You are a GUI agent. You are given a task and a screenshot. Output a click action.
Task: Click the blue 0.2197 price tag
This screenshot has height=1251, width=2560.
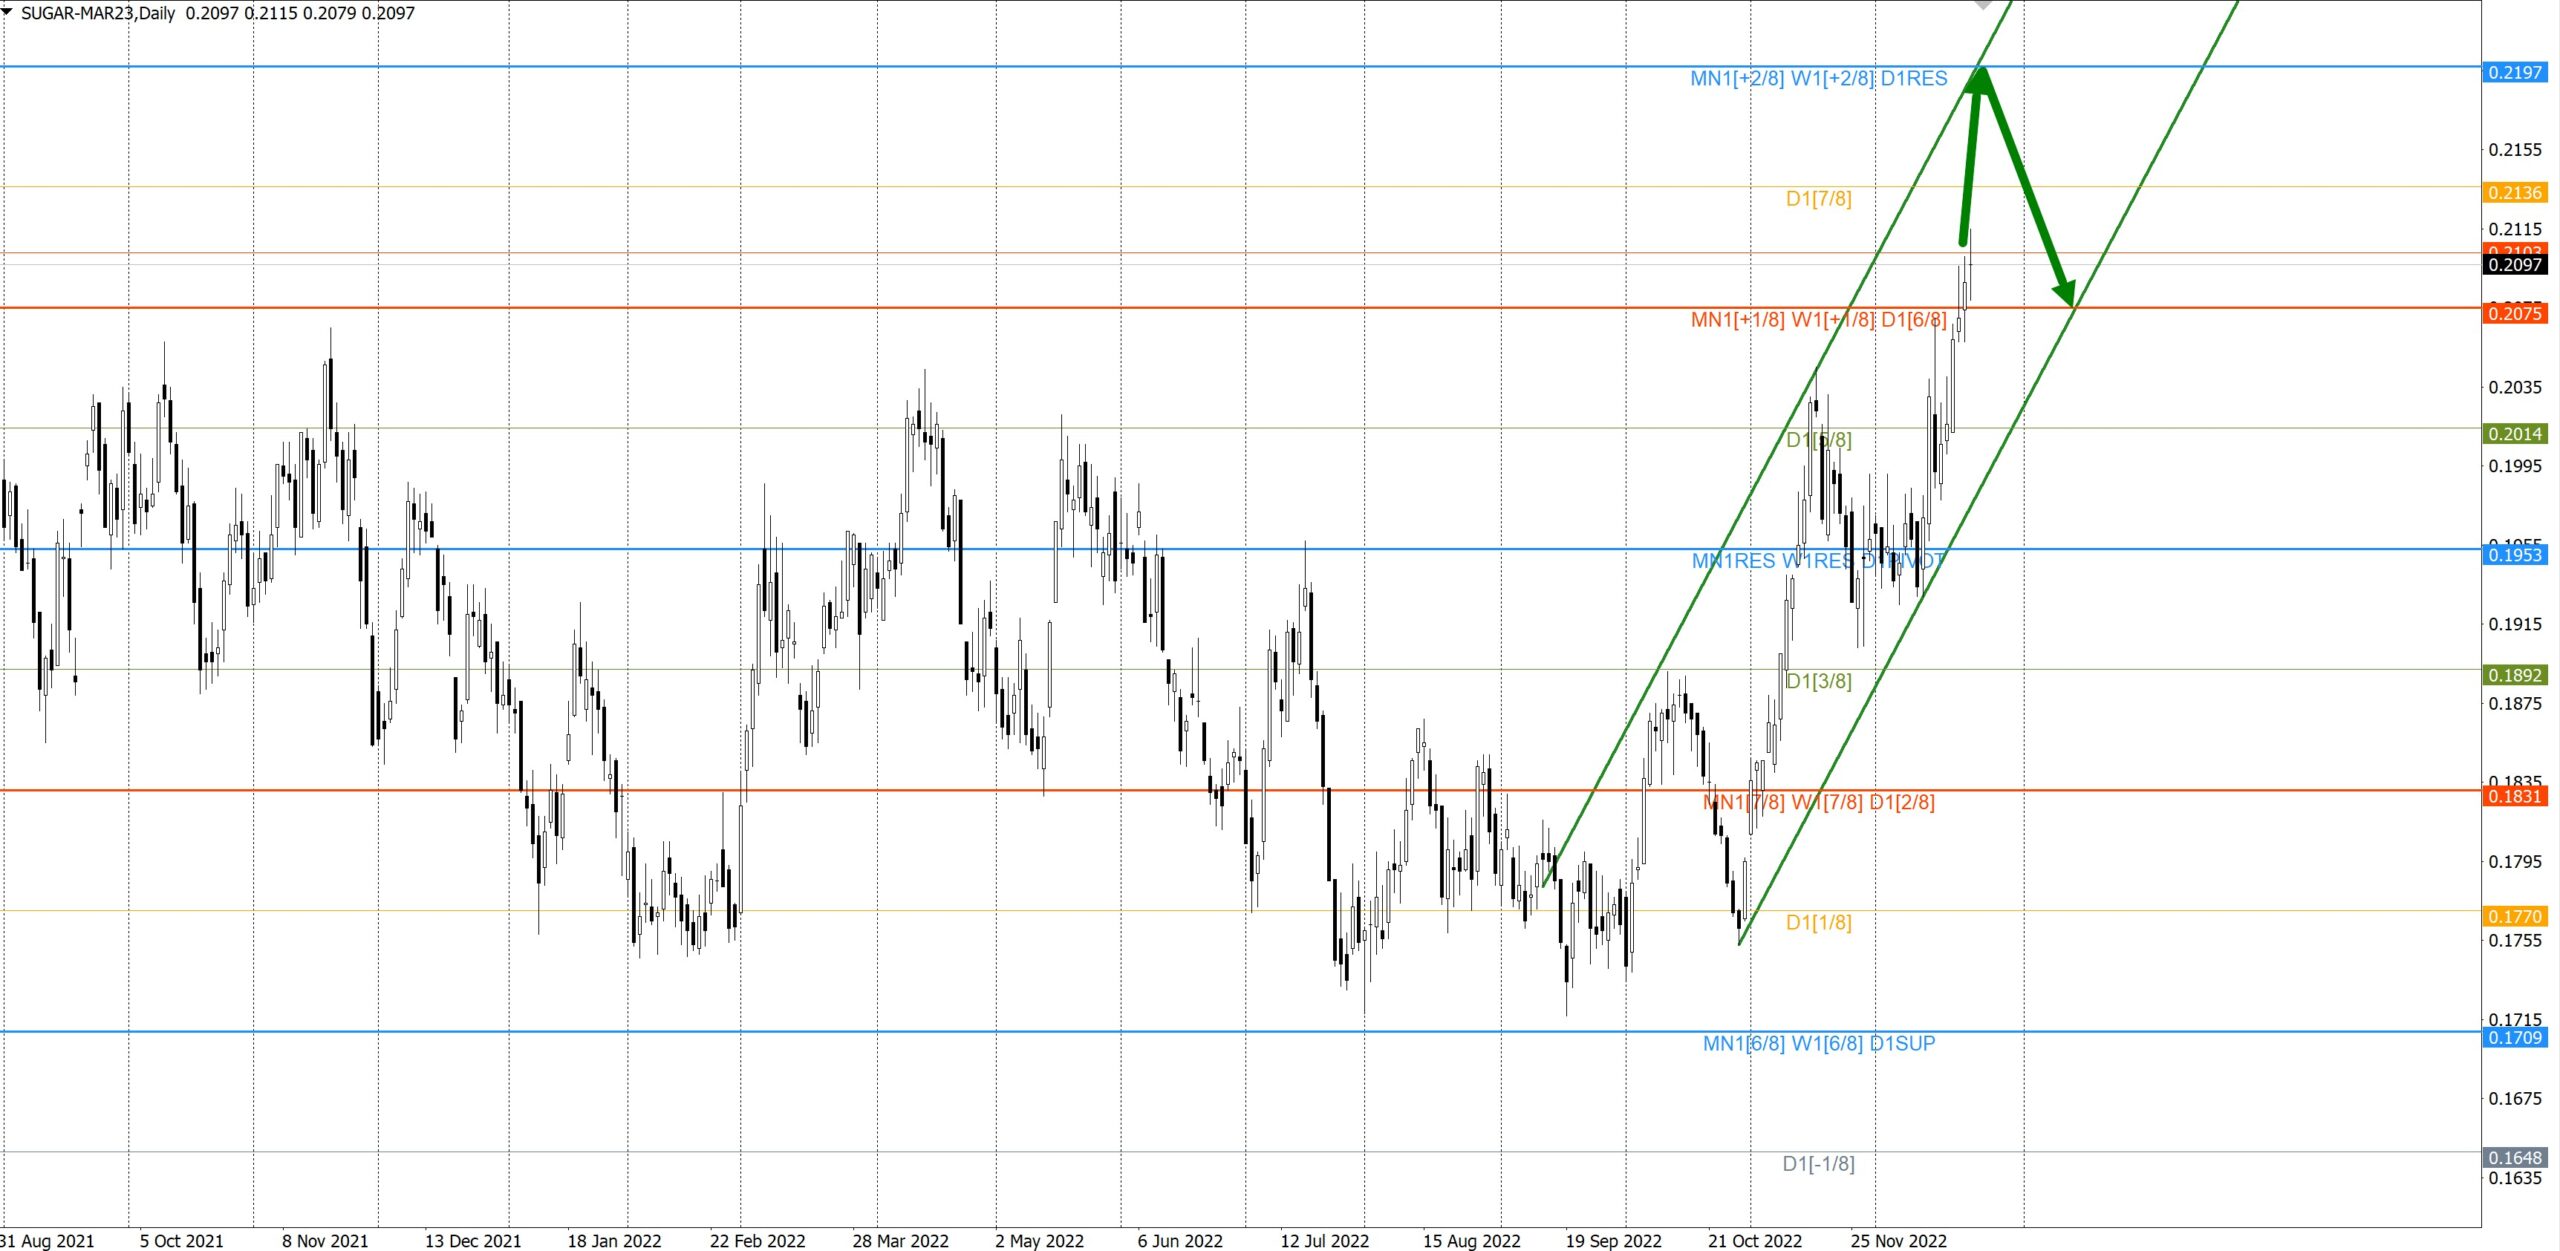tap(2514, 72)
